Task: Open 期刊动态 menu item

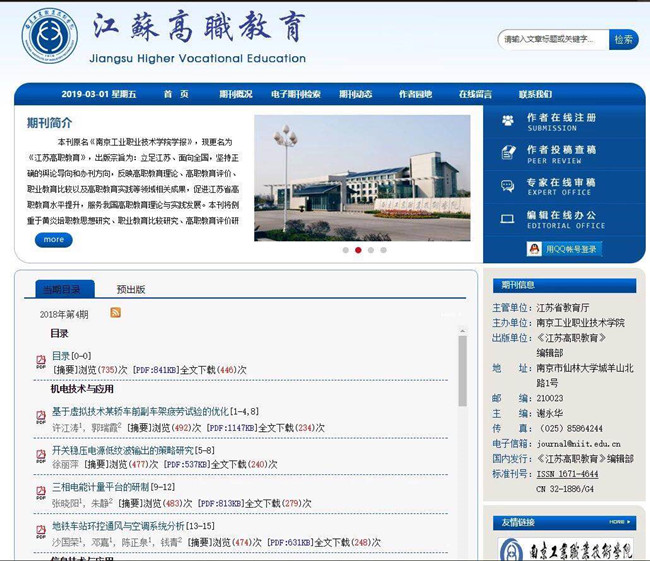Action: tap(356, 94)
